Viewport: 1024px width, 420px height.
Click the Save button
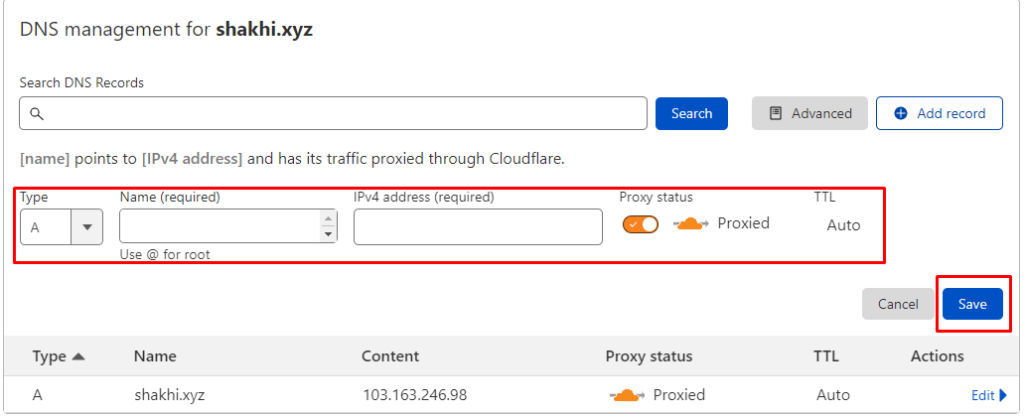[x=972, y=304]
